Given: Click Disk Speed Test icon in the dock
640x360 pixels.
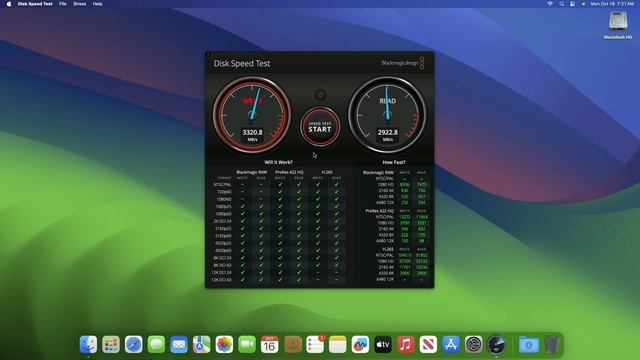Looking at the screenshot, I should click(496, 344).
